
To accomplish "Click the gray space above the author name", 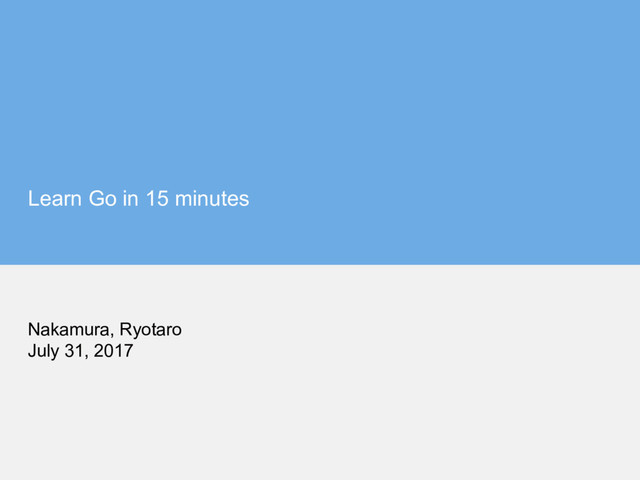I will click(x=320, y=292).
